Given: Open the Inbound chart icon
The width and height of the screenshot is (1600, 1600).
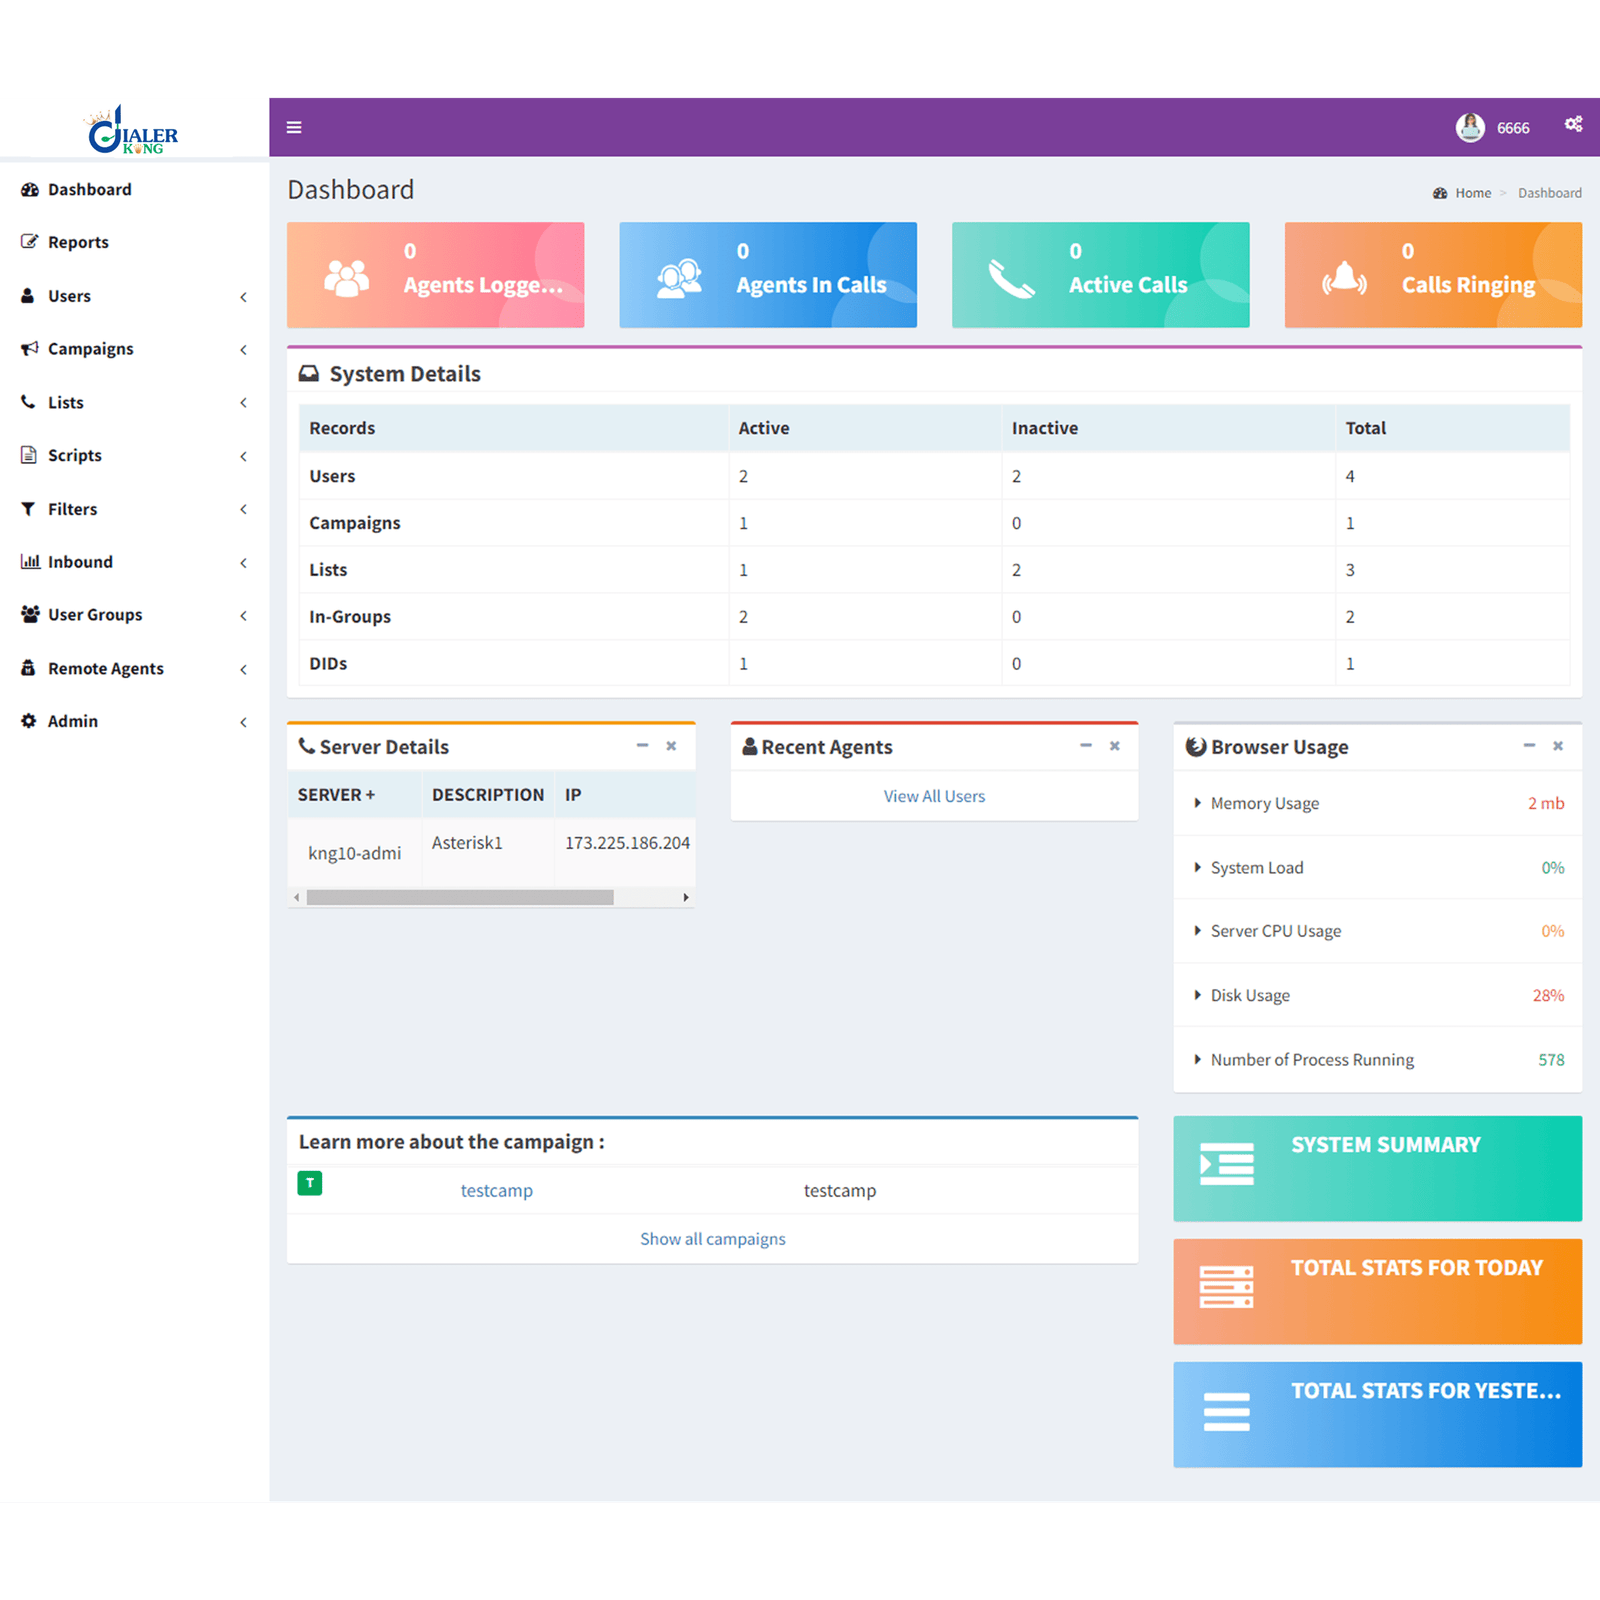Looking at the screenshot, I should point(29,561).
